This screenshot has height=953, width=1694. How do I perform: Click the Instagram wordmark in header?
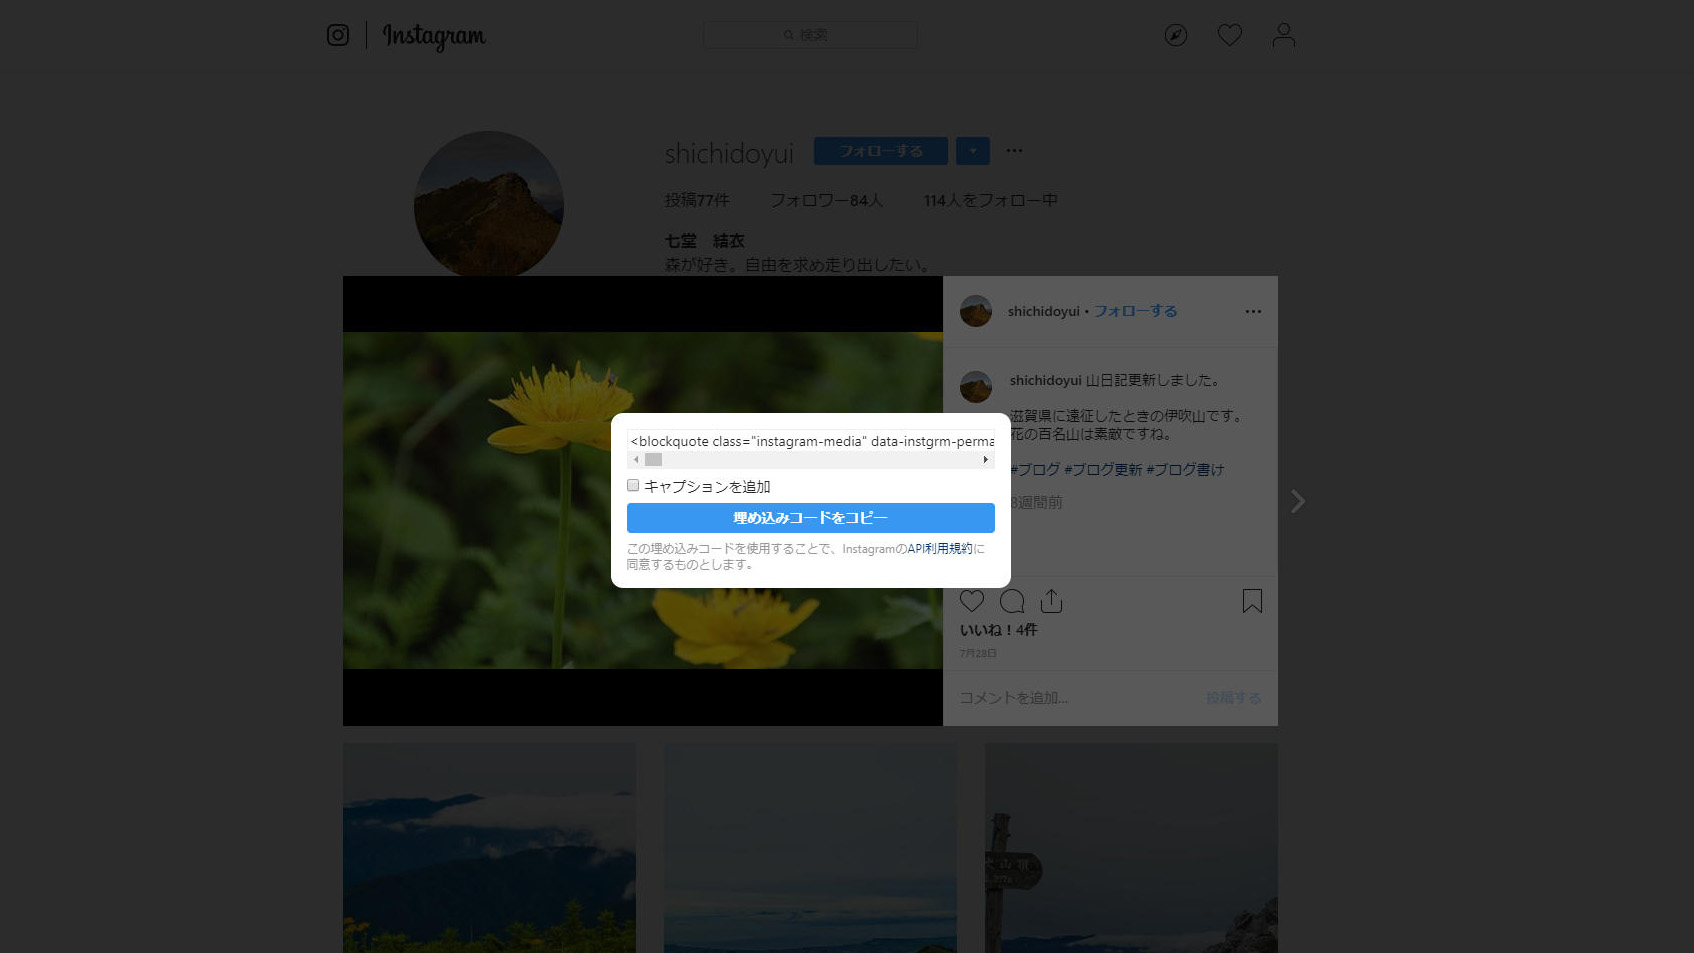[x=434, y=36]
